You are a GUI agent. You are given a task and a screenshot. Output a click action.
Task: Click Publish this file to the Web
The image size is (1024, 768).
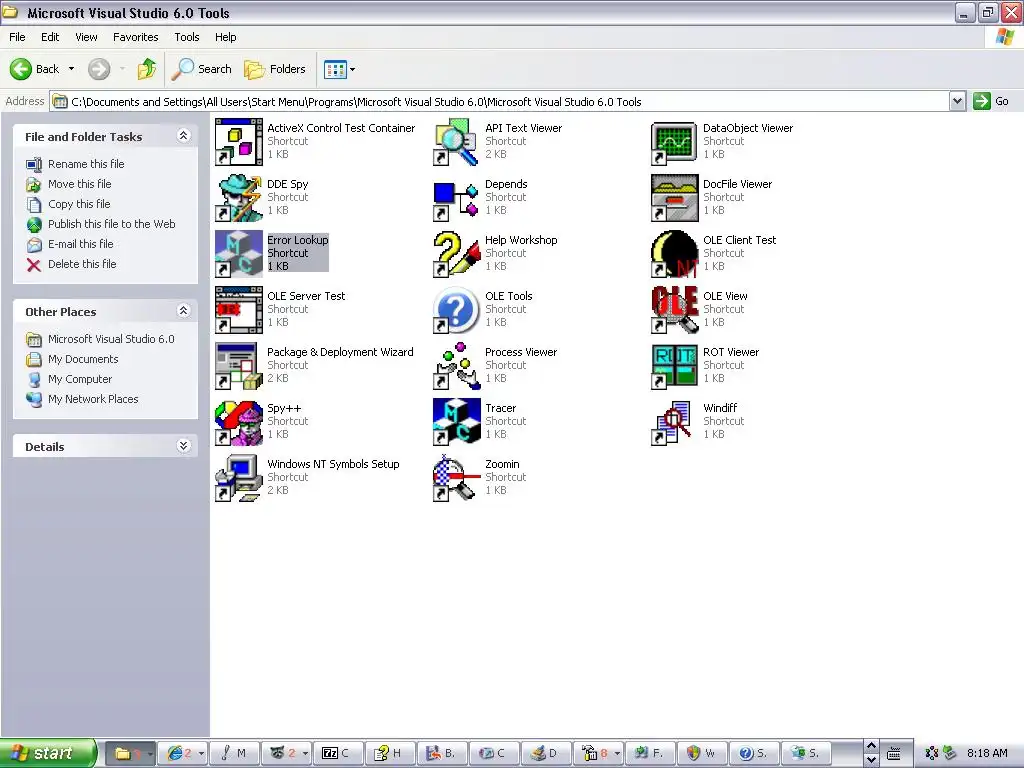pos(112,224)
